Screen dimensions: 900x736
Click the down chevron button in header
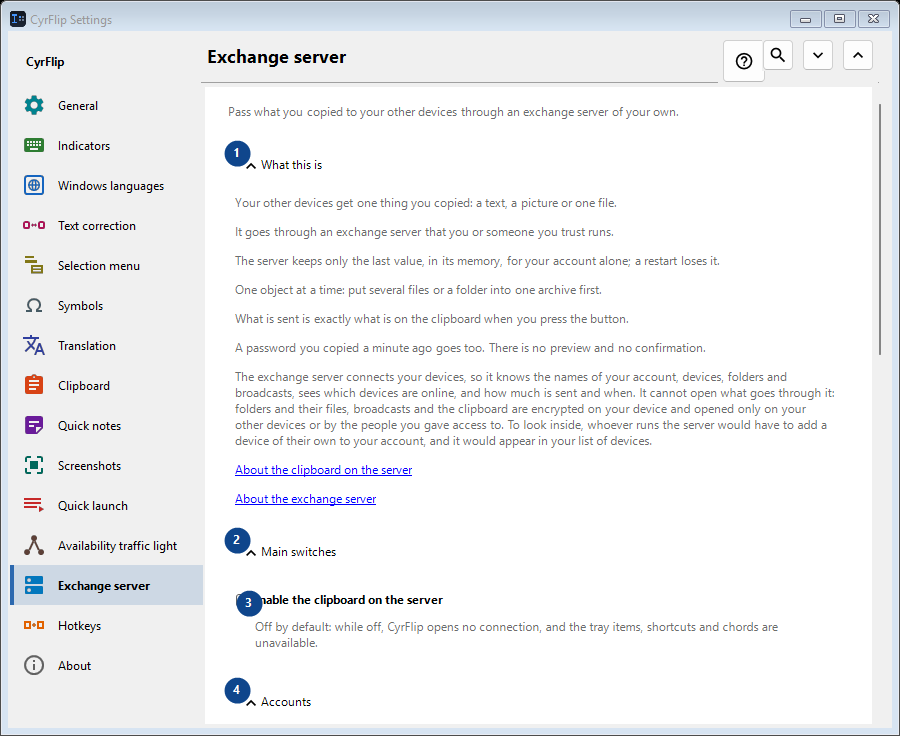pos(818,55)
